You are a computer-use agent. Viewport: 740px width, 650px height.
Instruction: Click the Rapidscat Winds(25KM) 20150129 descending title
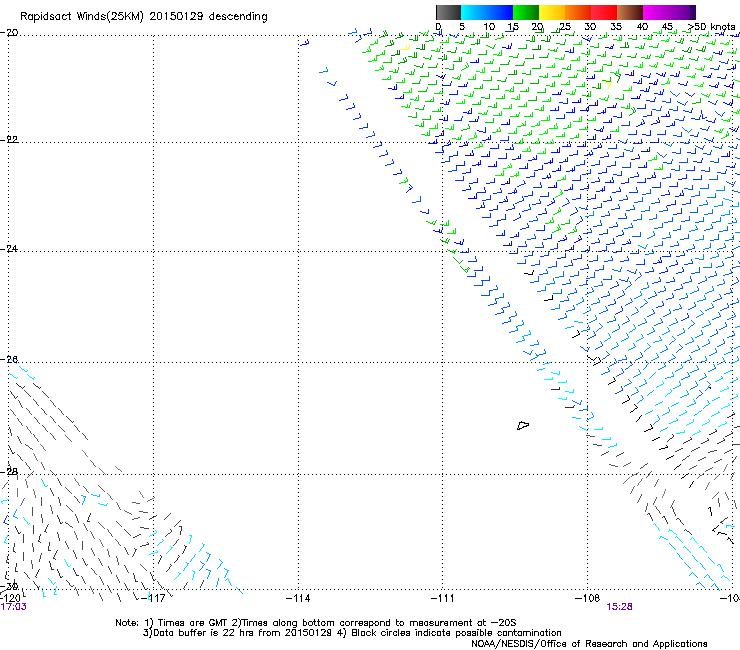[143, 17]
